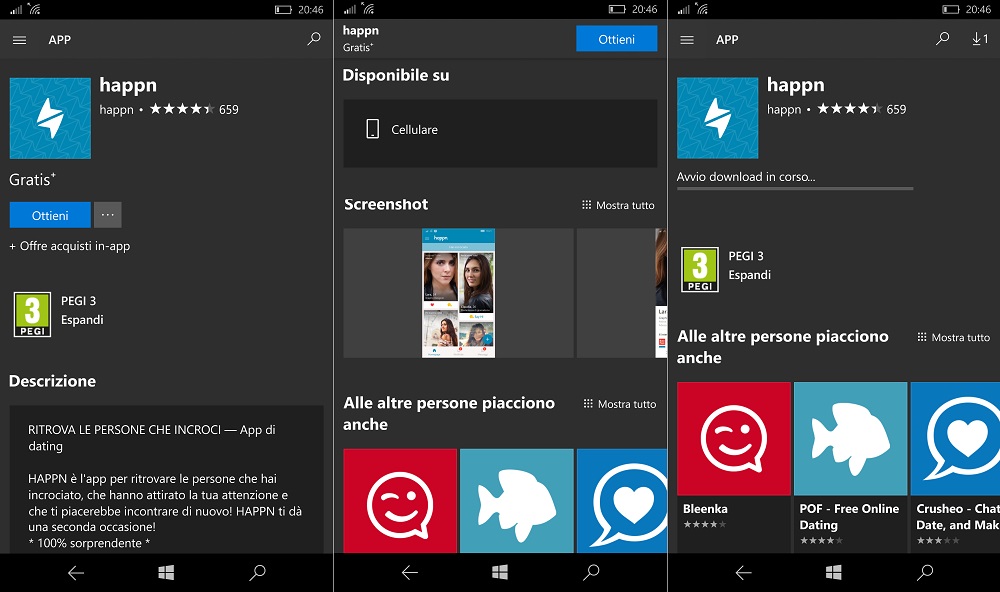This screenshot has width=1000, height=592.
Task: Tap bottom search button on right screen
Action: 925,572
